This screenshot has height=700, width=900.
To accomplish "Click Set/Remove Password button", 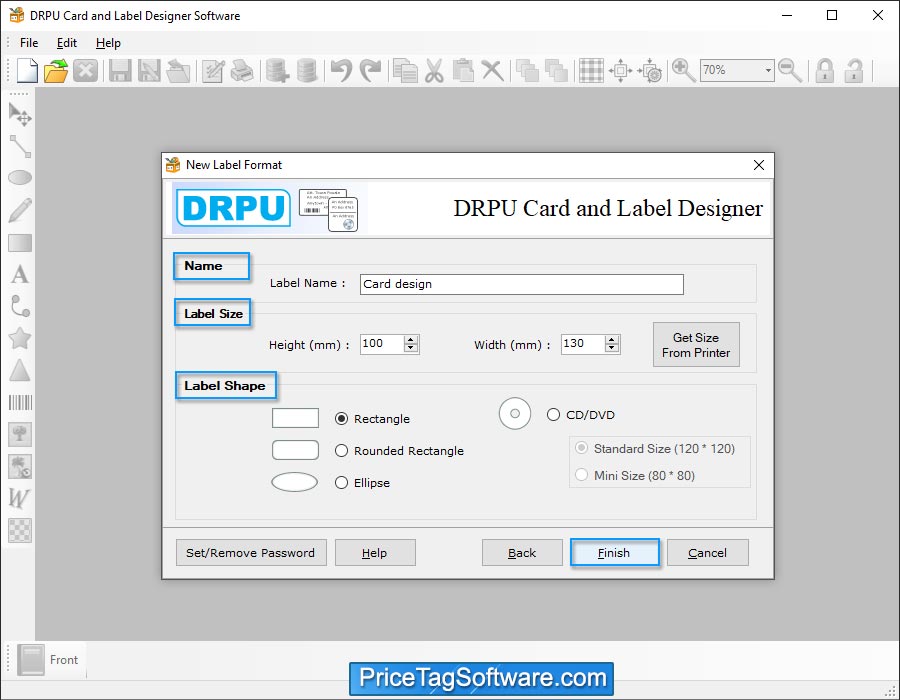I will (251, 553).
